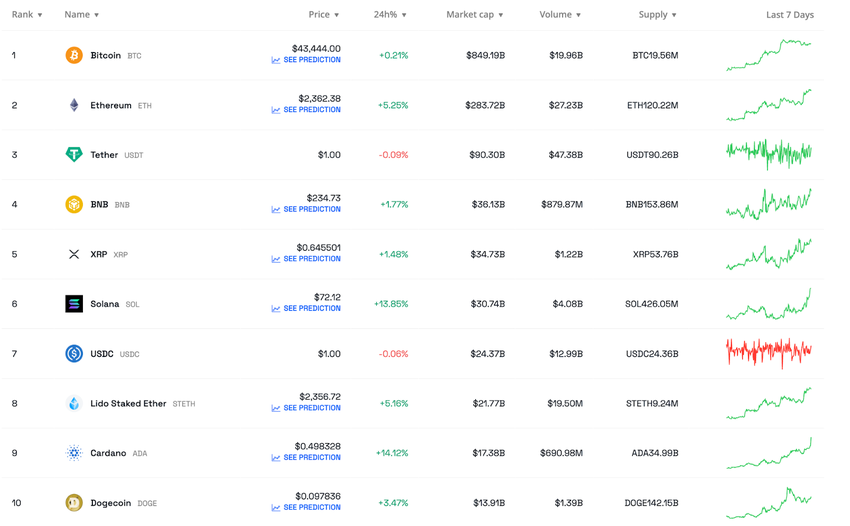This screenshot has width=850, height=526.
Task: Select Tether's -0.09% change value
Action: (x=393, y=155)
